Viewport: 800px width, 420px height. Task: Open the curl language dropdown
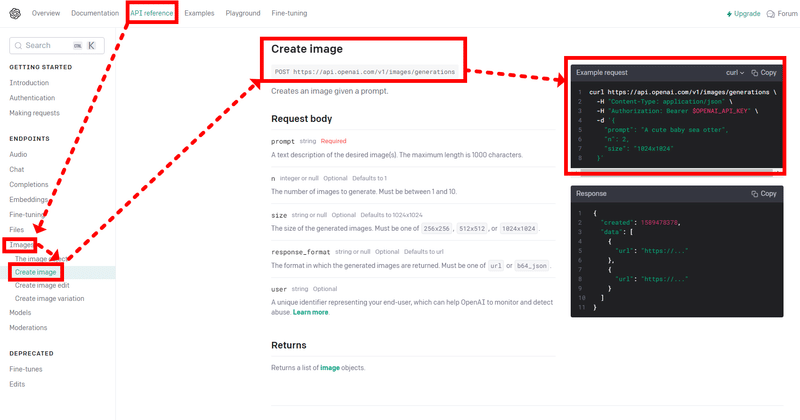click(x=735, y=72)
